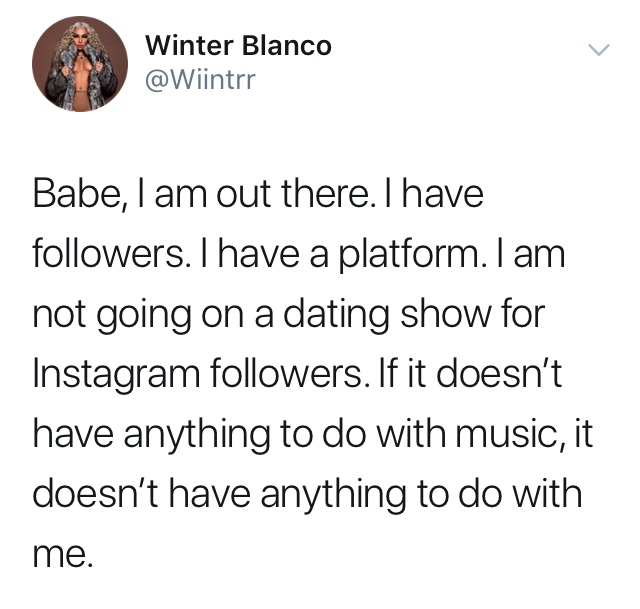The image size is (640, 609).
Task: Click the word "Blanco" in the display name
Action: pyautogui.click(x=287, y=45)
